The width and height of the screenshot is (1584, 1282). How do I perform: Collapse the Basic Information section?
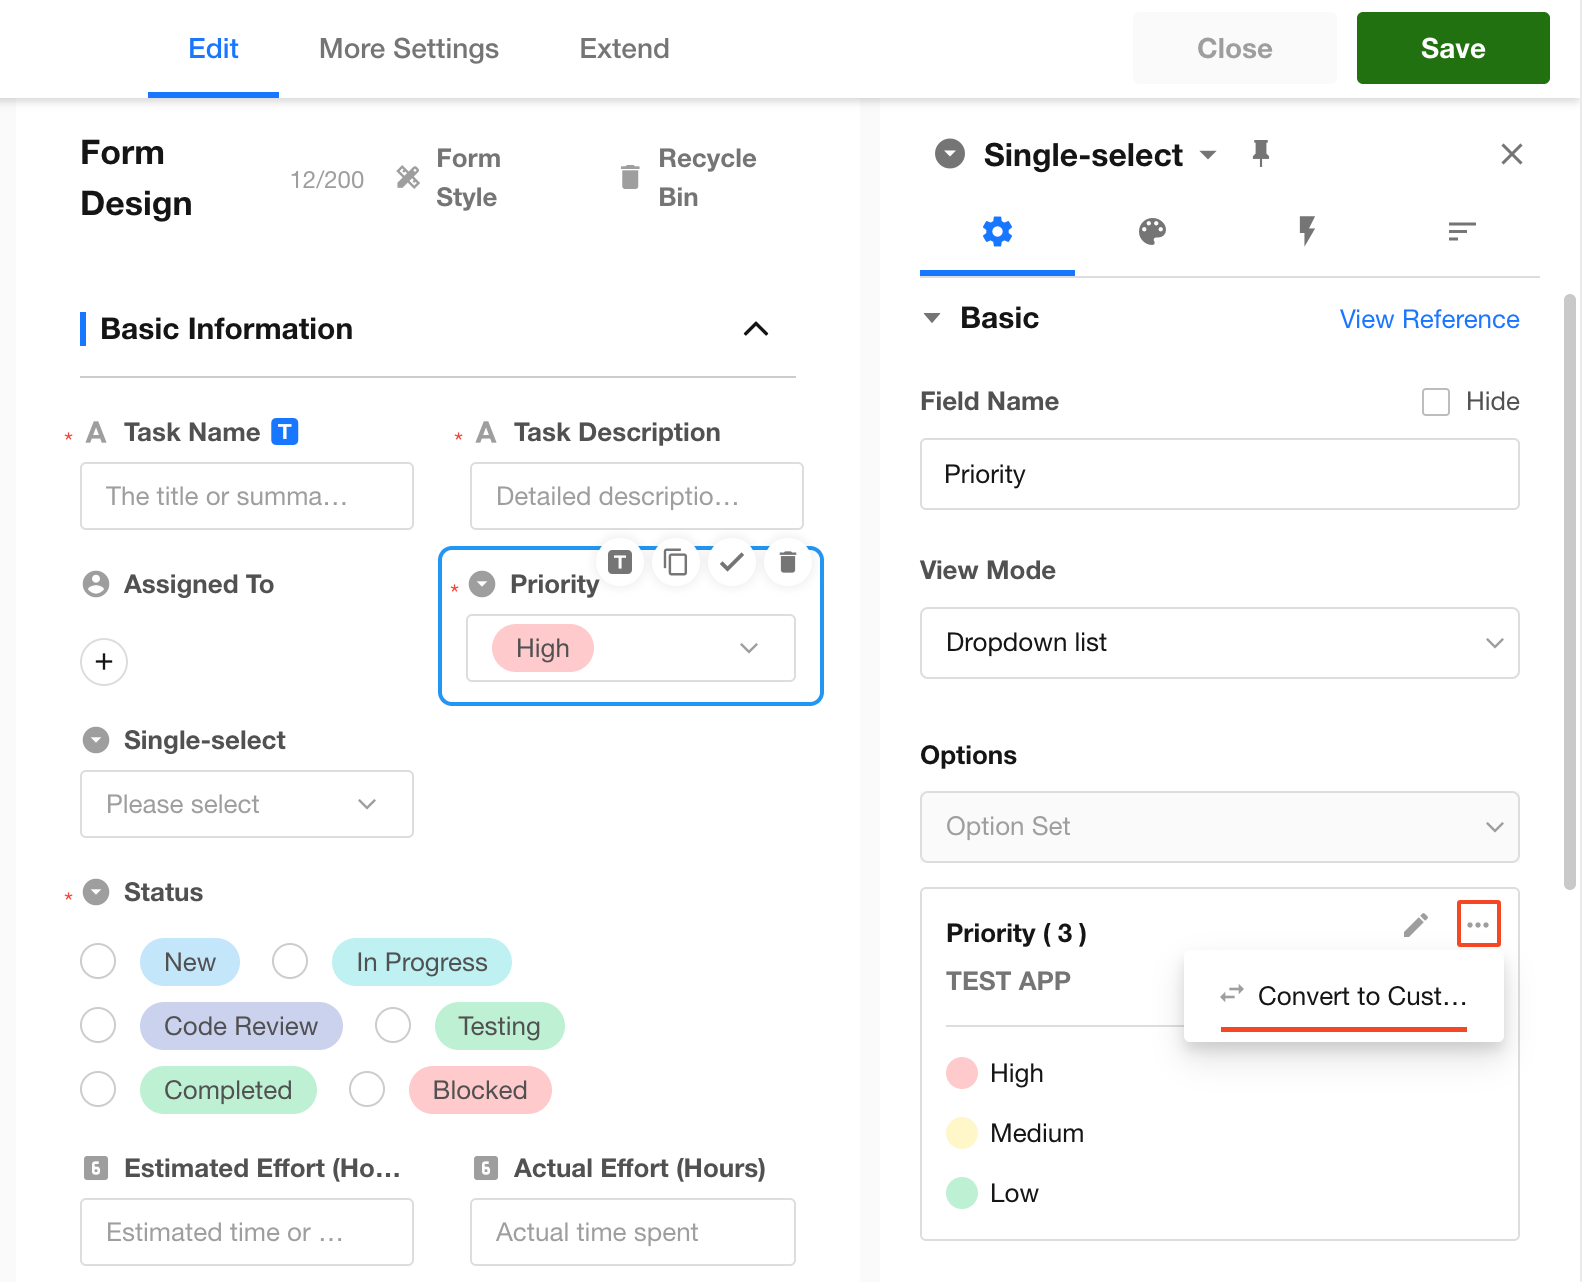pos(756,329)
